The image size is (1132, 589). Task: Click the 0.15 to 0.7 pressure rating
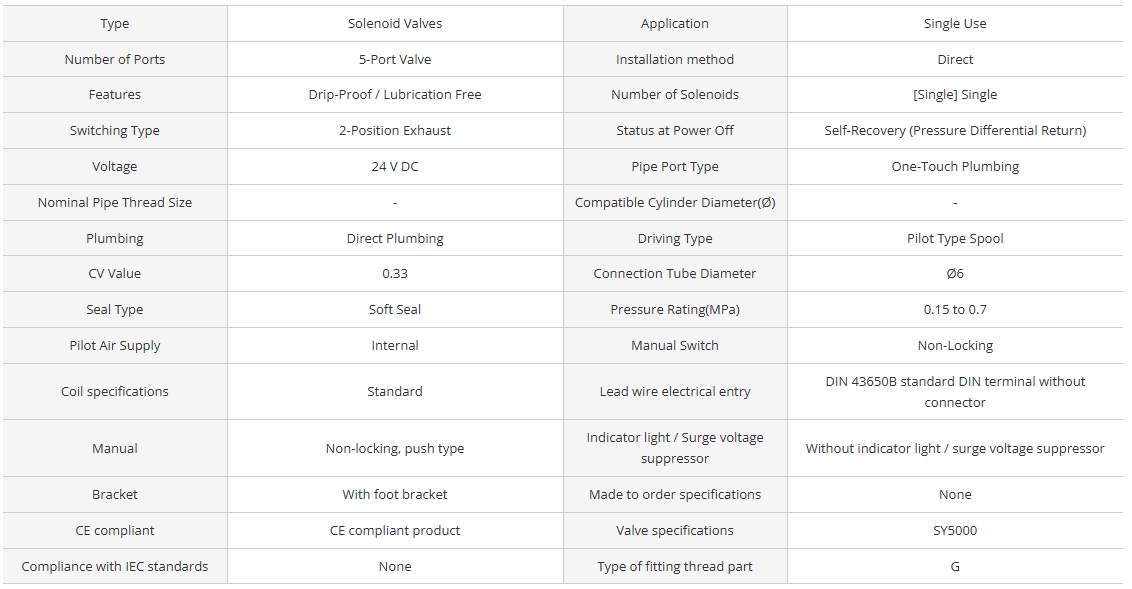(x=955, y=310)
